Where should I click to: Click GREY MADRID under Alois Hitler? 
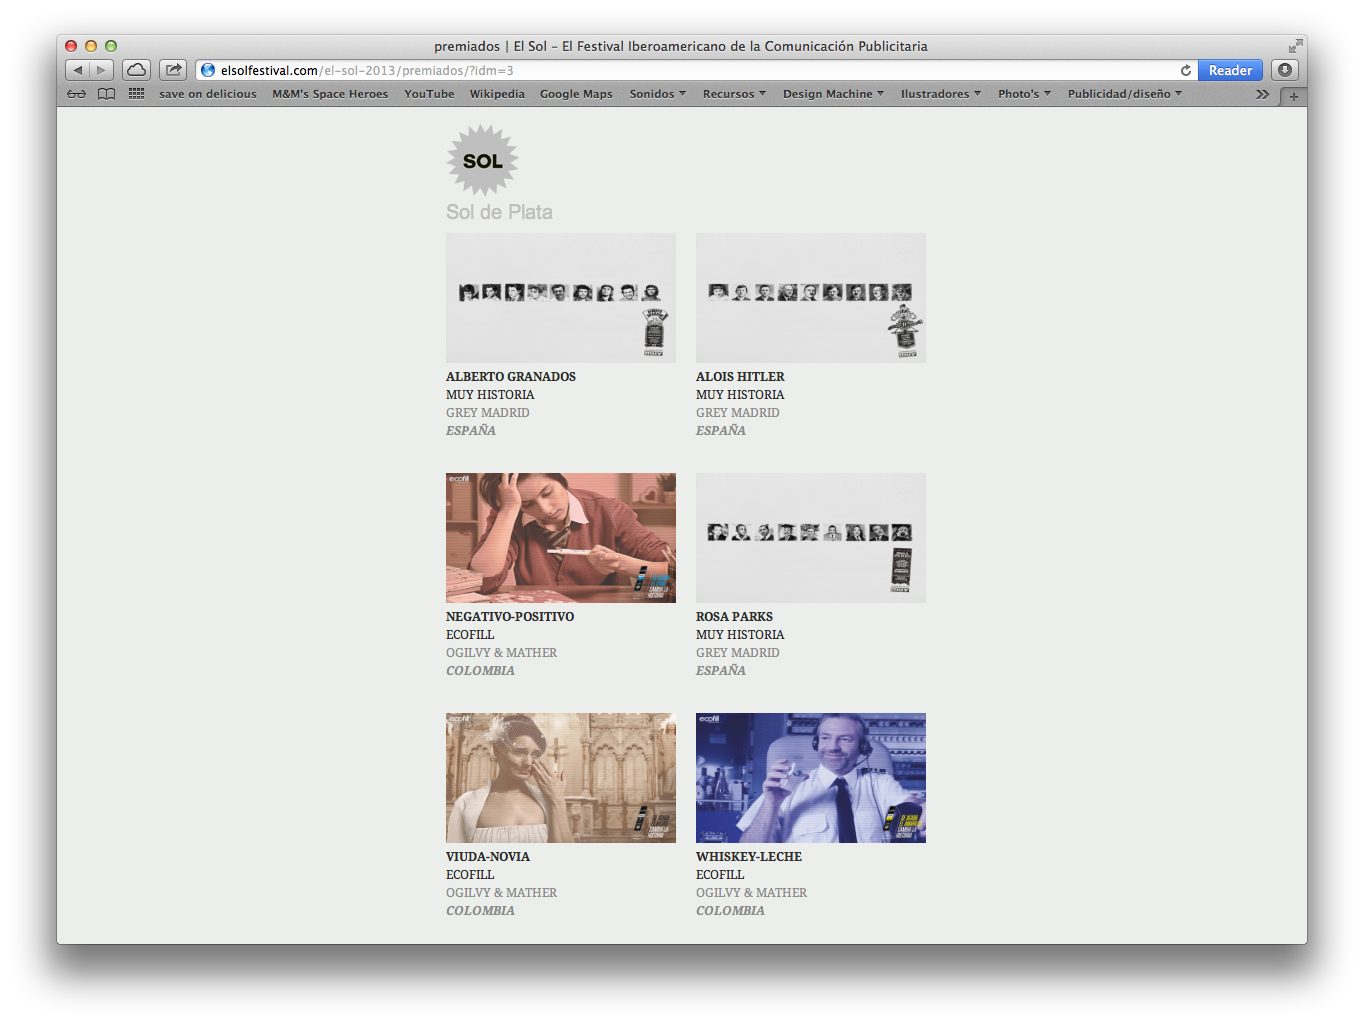pyautogui.click(x=738, y=413)
